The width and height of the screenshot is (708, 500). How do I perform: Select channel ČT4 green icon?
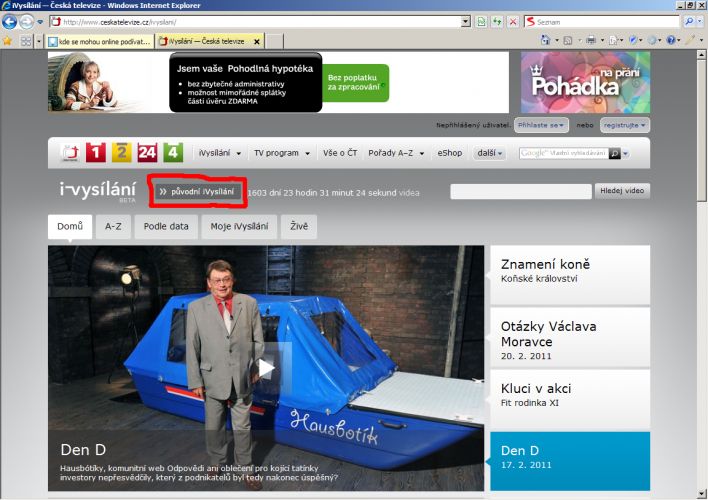coord(173,153)
